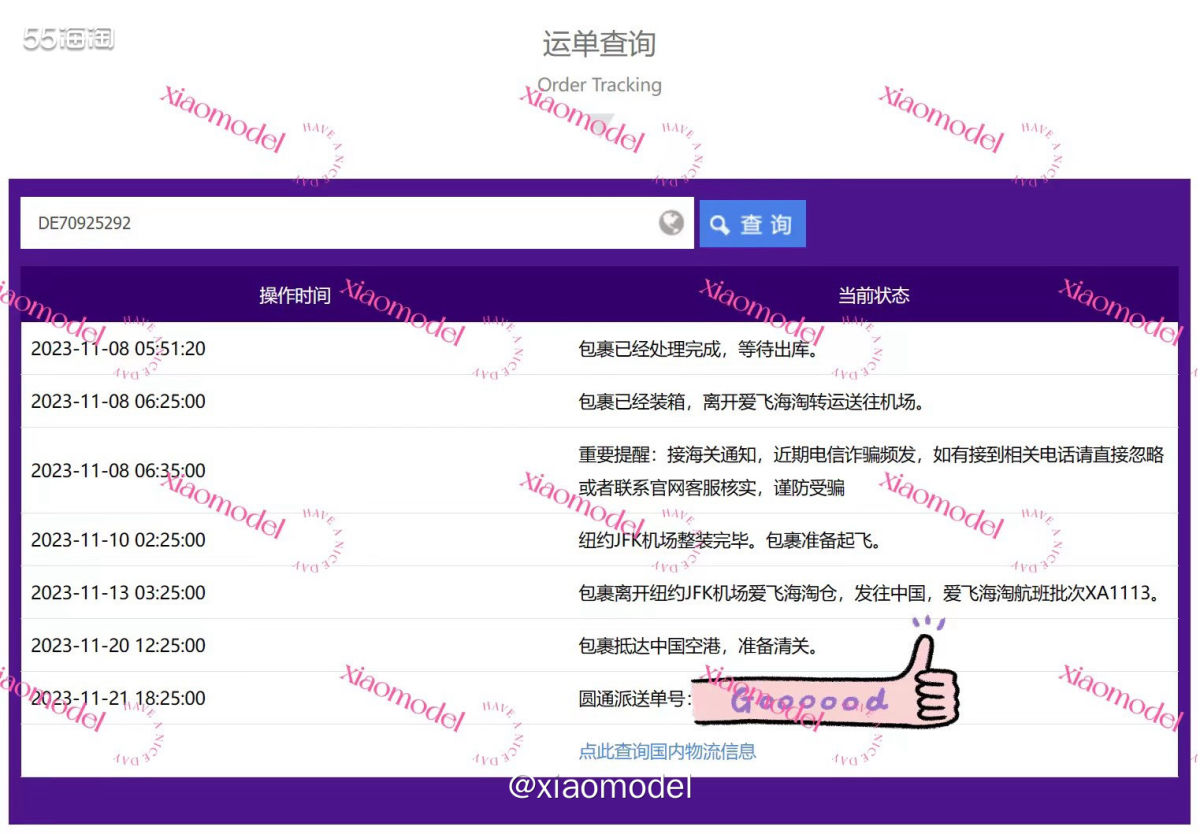Select the 当前状态 column header
The image size is (1200, 834).
[874, 295]
